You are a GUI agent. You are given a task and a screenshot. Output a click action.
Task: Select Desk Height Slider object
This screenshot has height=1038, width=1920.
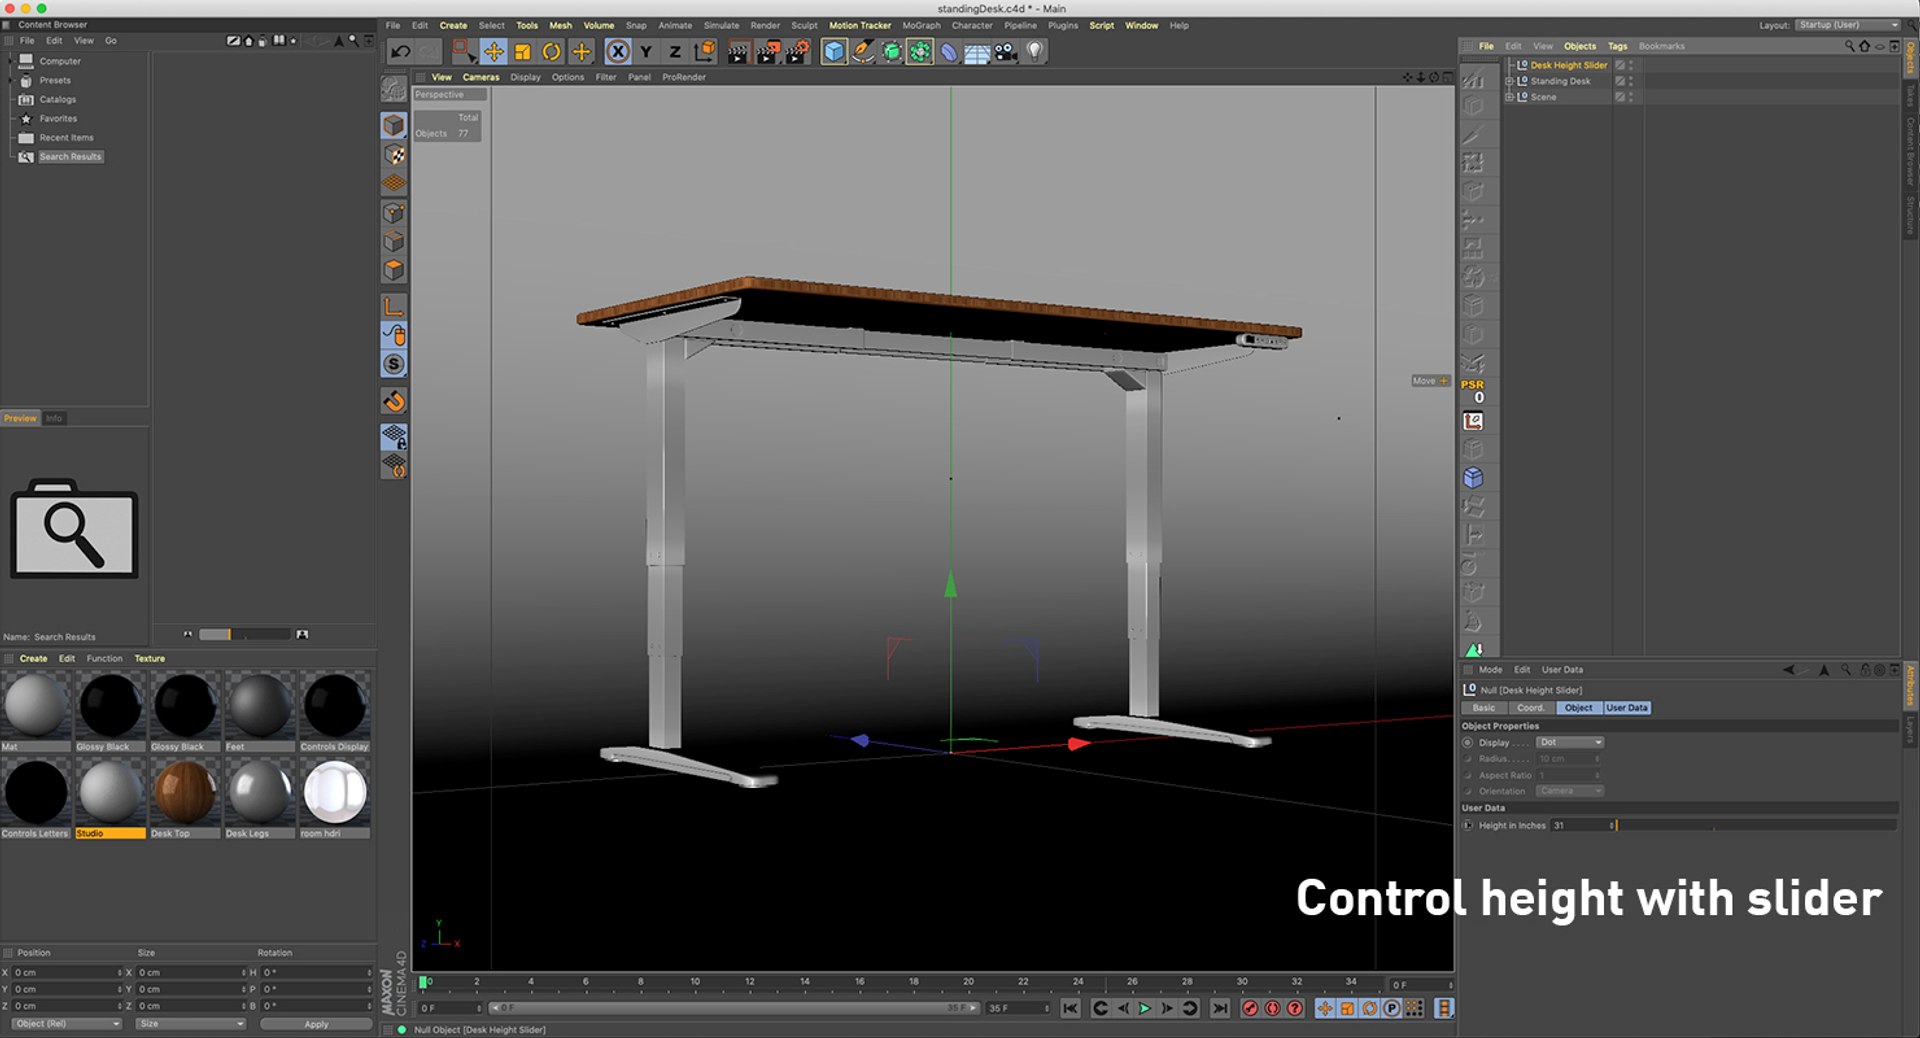[1568, 65]
